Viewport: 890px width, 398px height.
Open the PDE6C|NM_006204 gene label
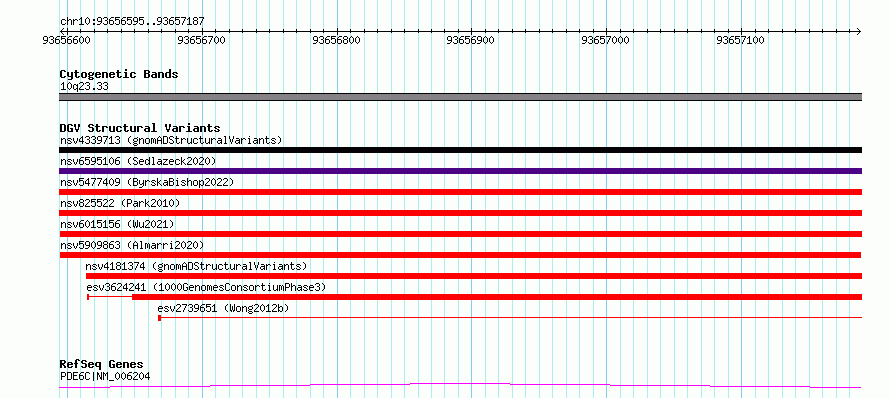coord(105,376)
